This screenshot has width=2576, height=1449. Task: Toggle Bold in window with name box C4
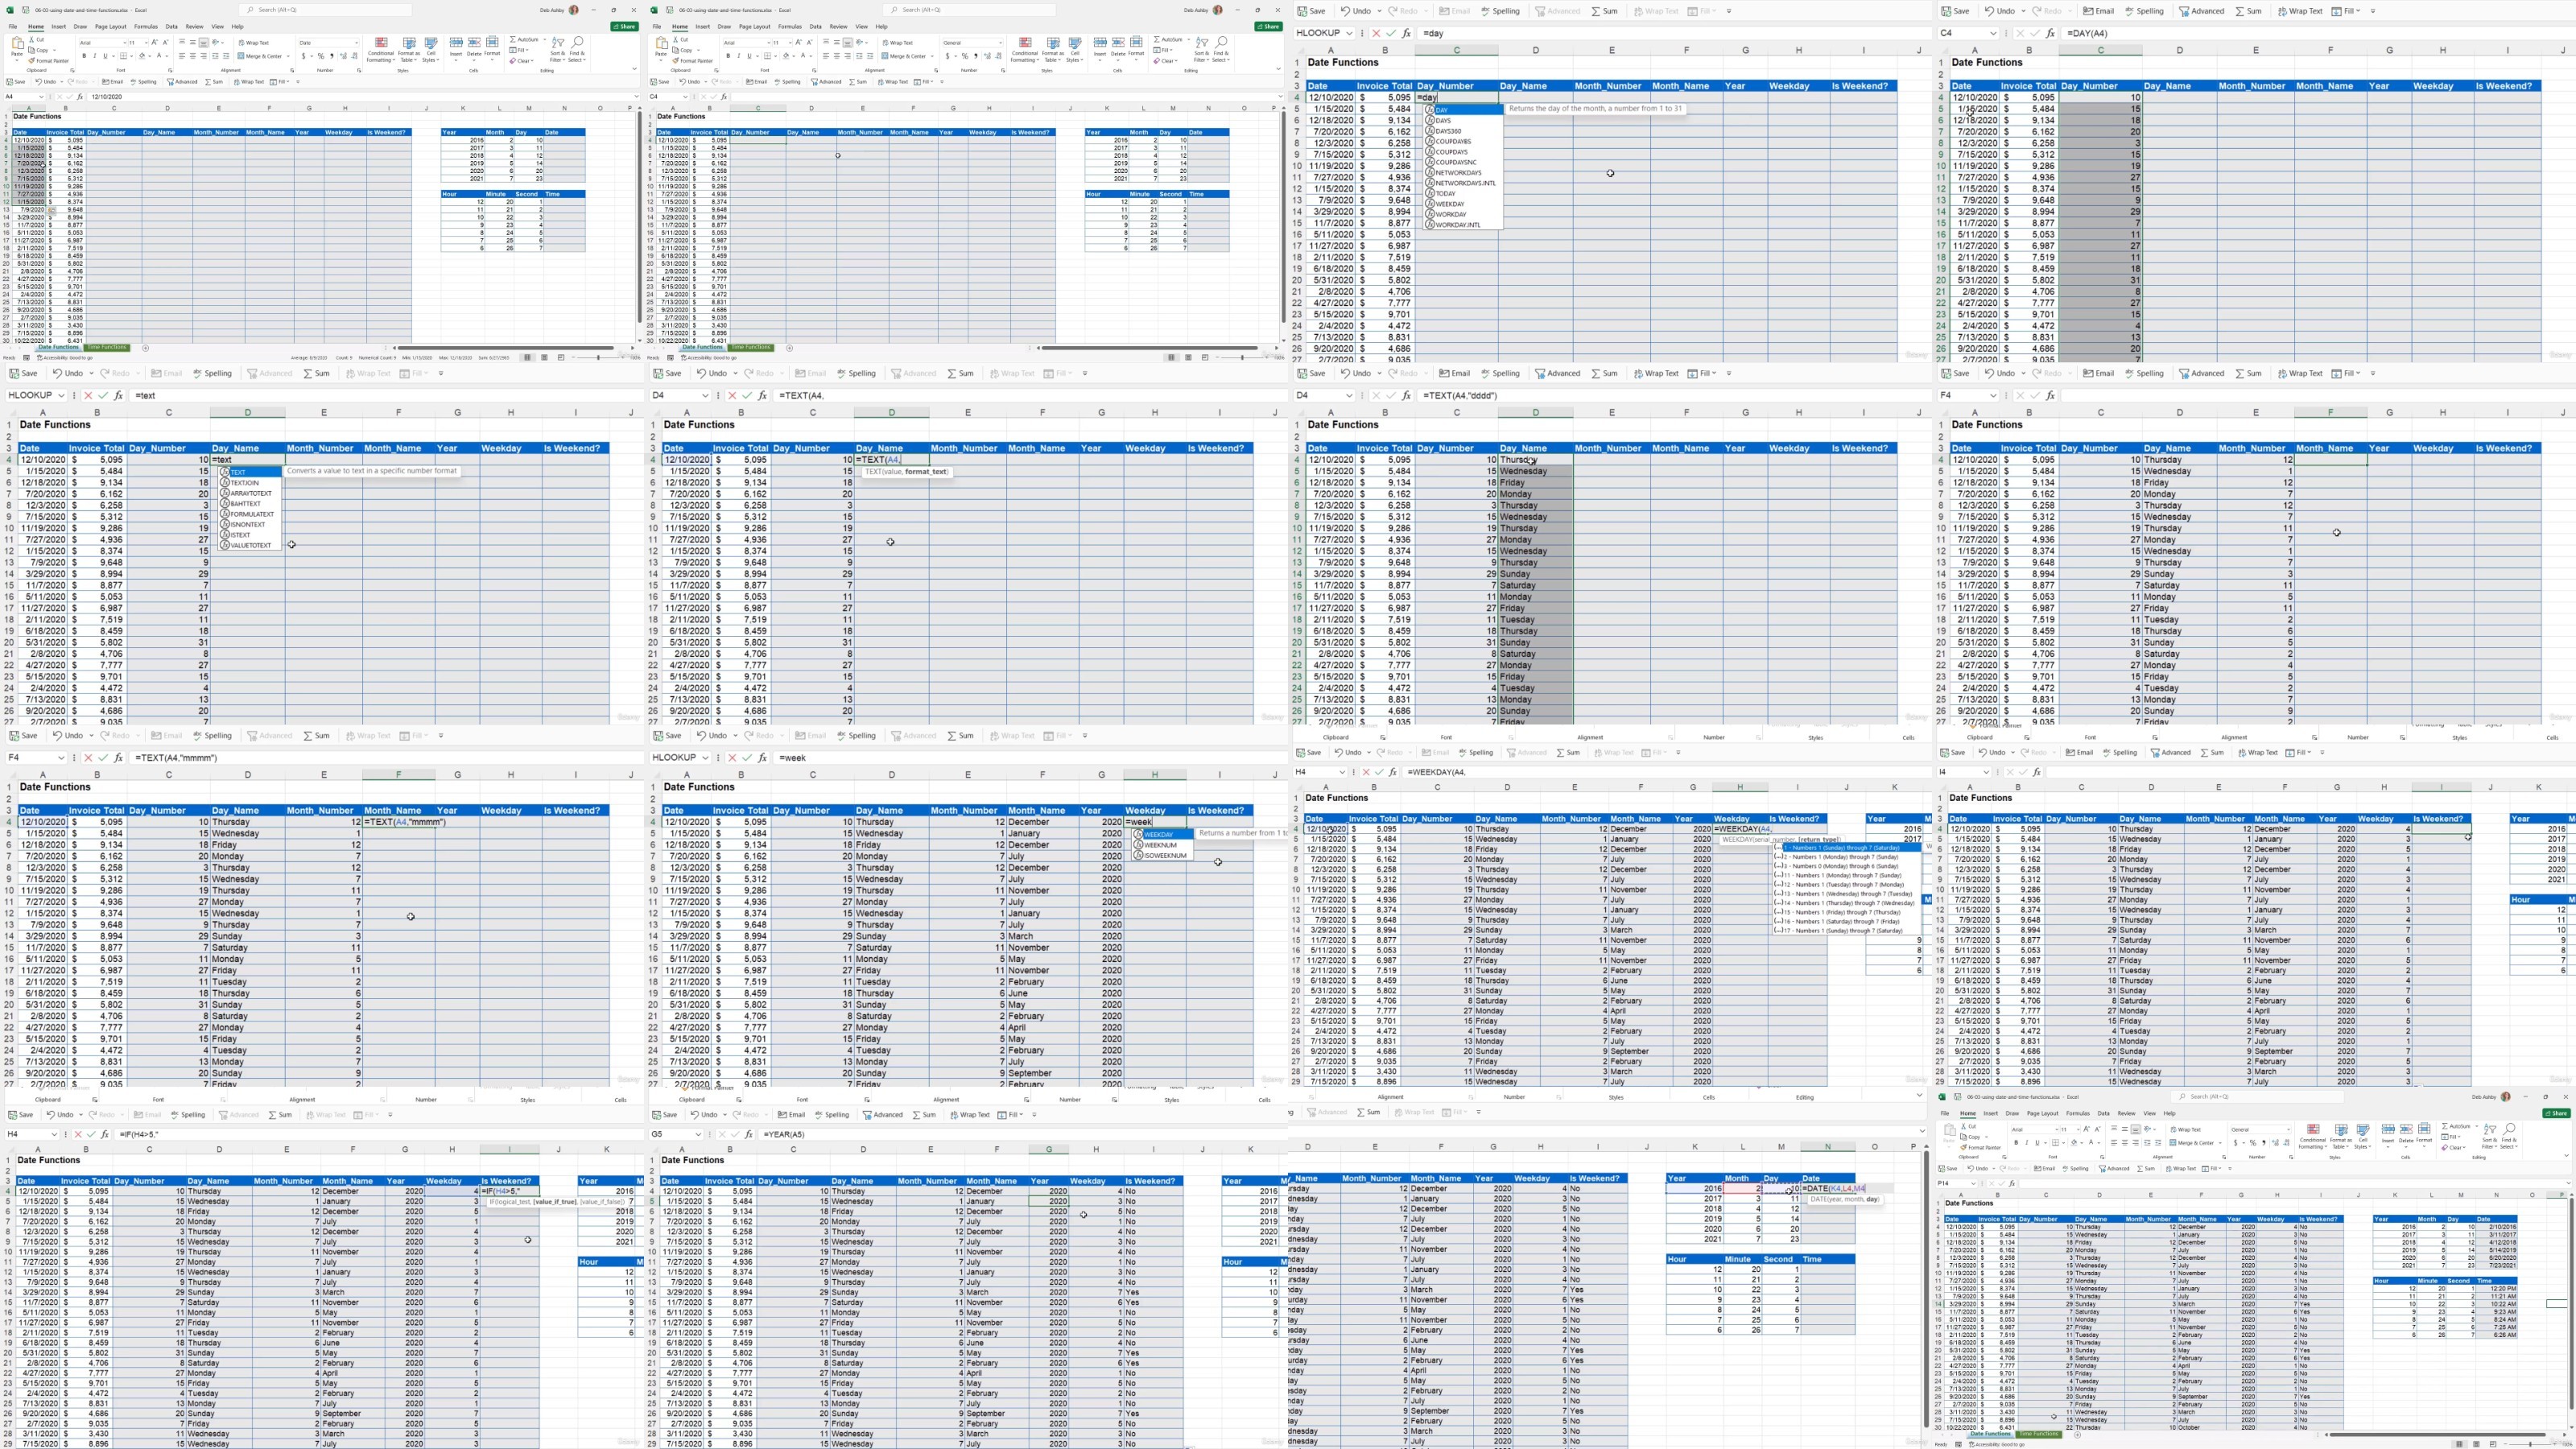point(728,56)
